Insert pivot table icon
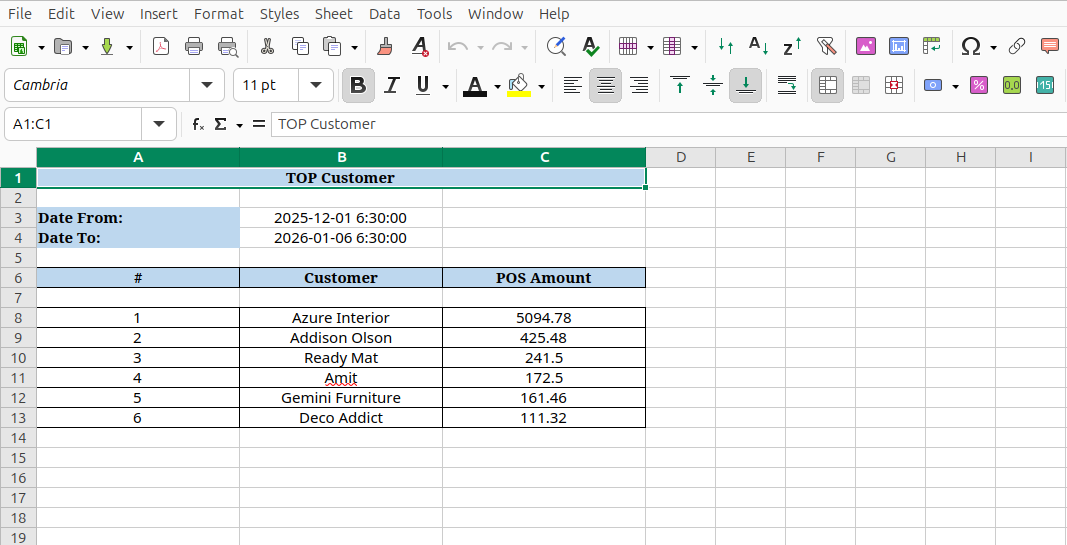The width and height of the screenshot is (1067, 545). click(x=932, y=47)
